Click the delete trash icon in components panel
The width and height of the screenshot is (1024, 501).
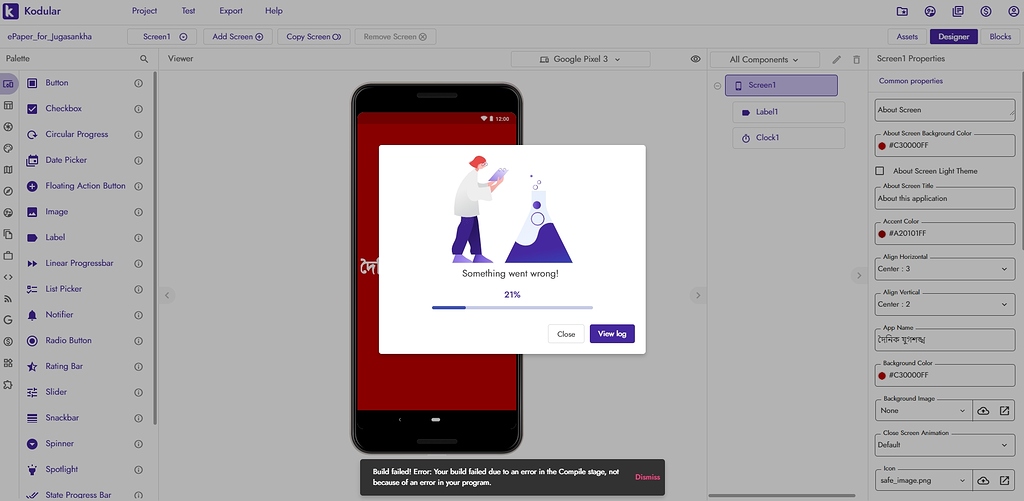point(856,60)
